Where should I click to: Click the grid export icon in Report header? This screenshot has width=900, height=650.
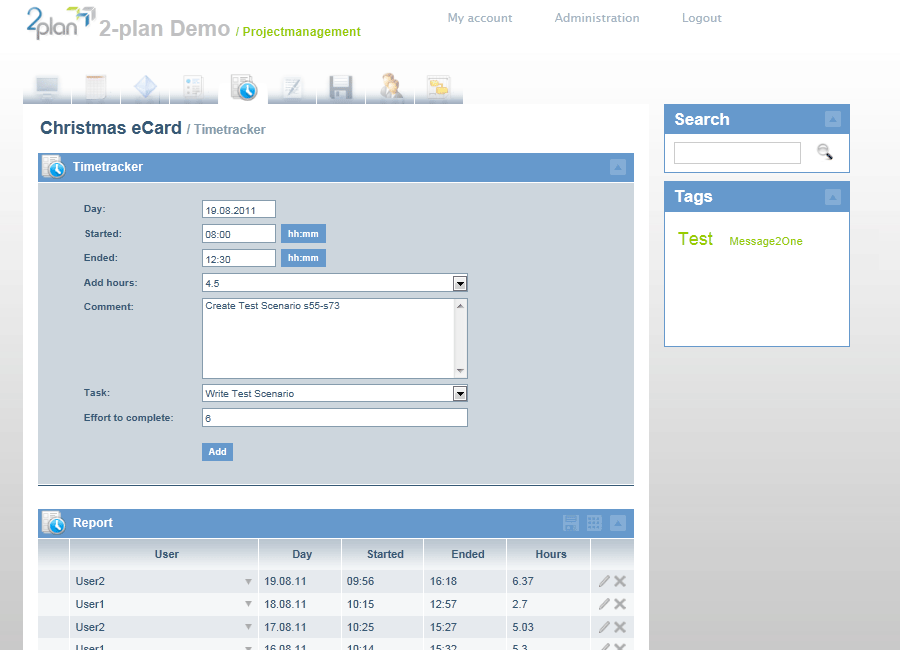coord(594,523)
